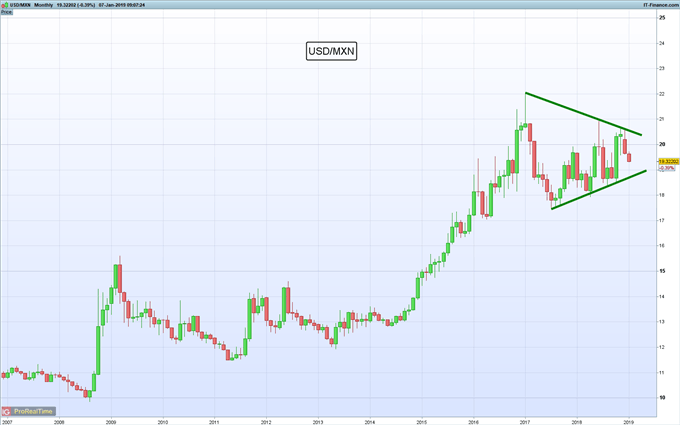
Task: Select the USD/MXN text box annotation
Action: (x=331, y=51)
